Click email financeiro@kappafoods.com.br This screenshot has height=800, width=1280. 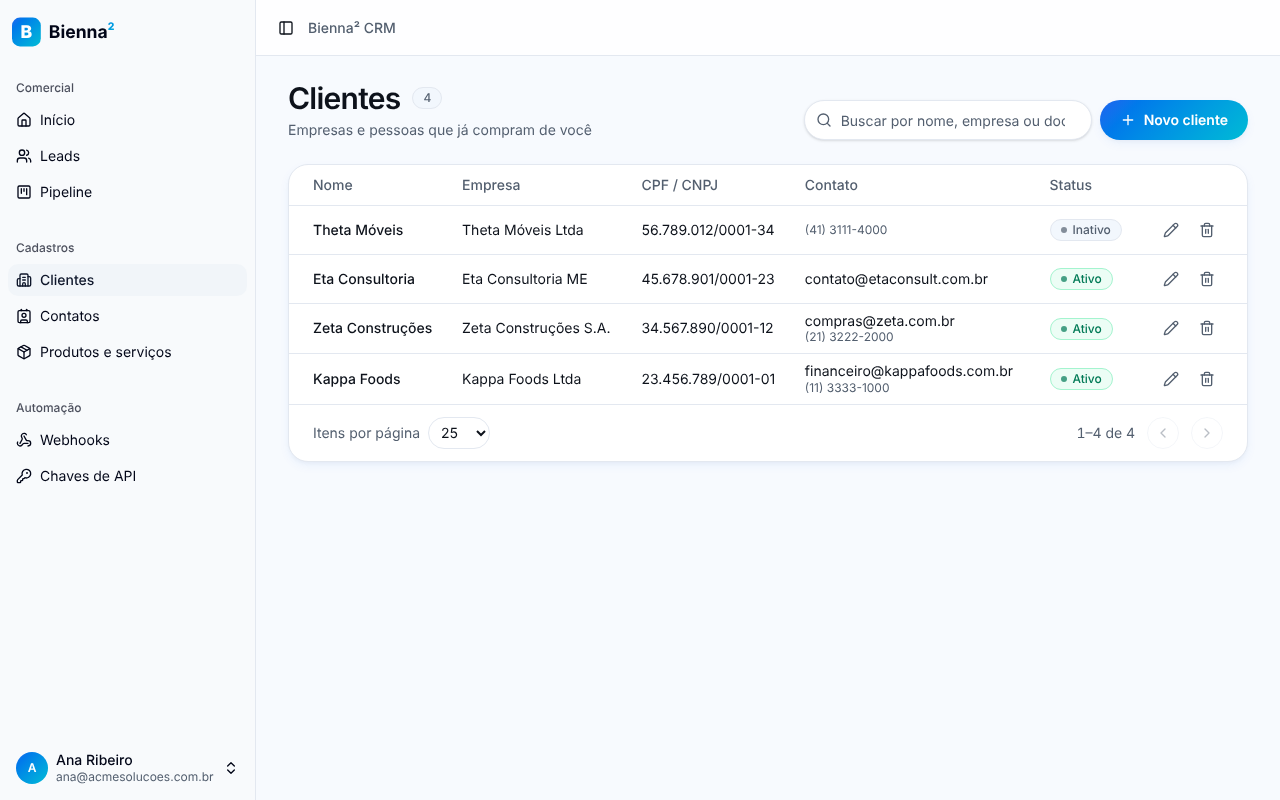[x=909, y=371]
